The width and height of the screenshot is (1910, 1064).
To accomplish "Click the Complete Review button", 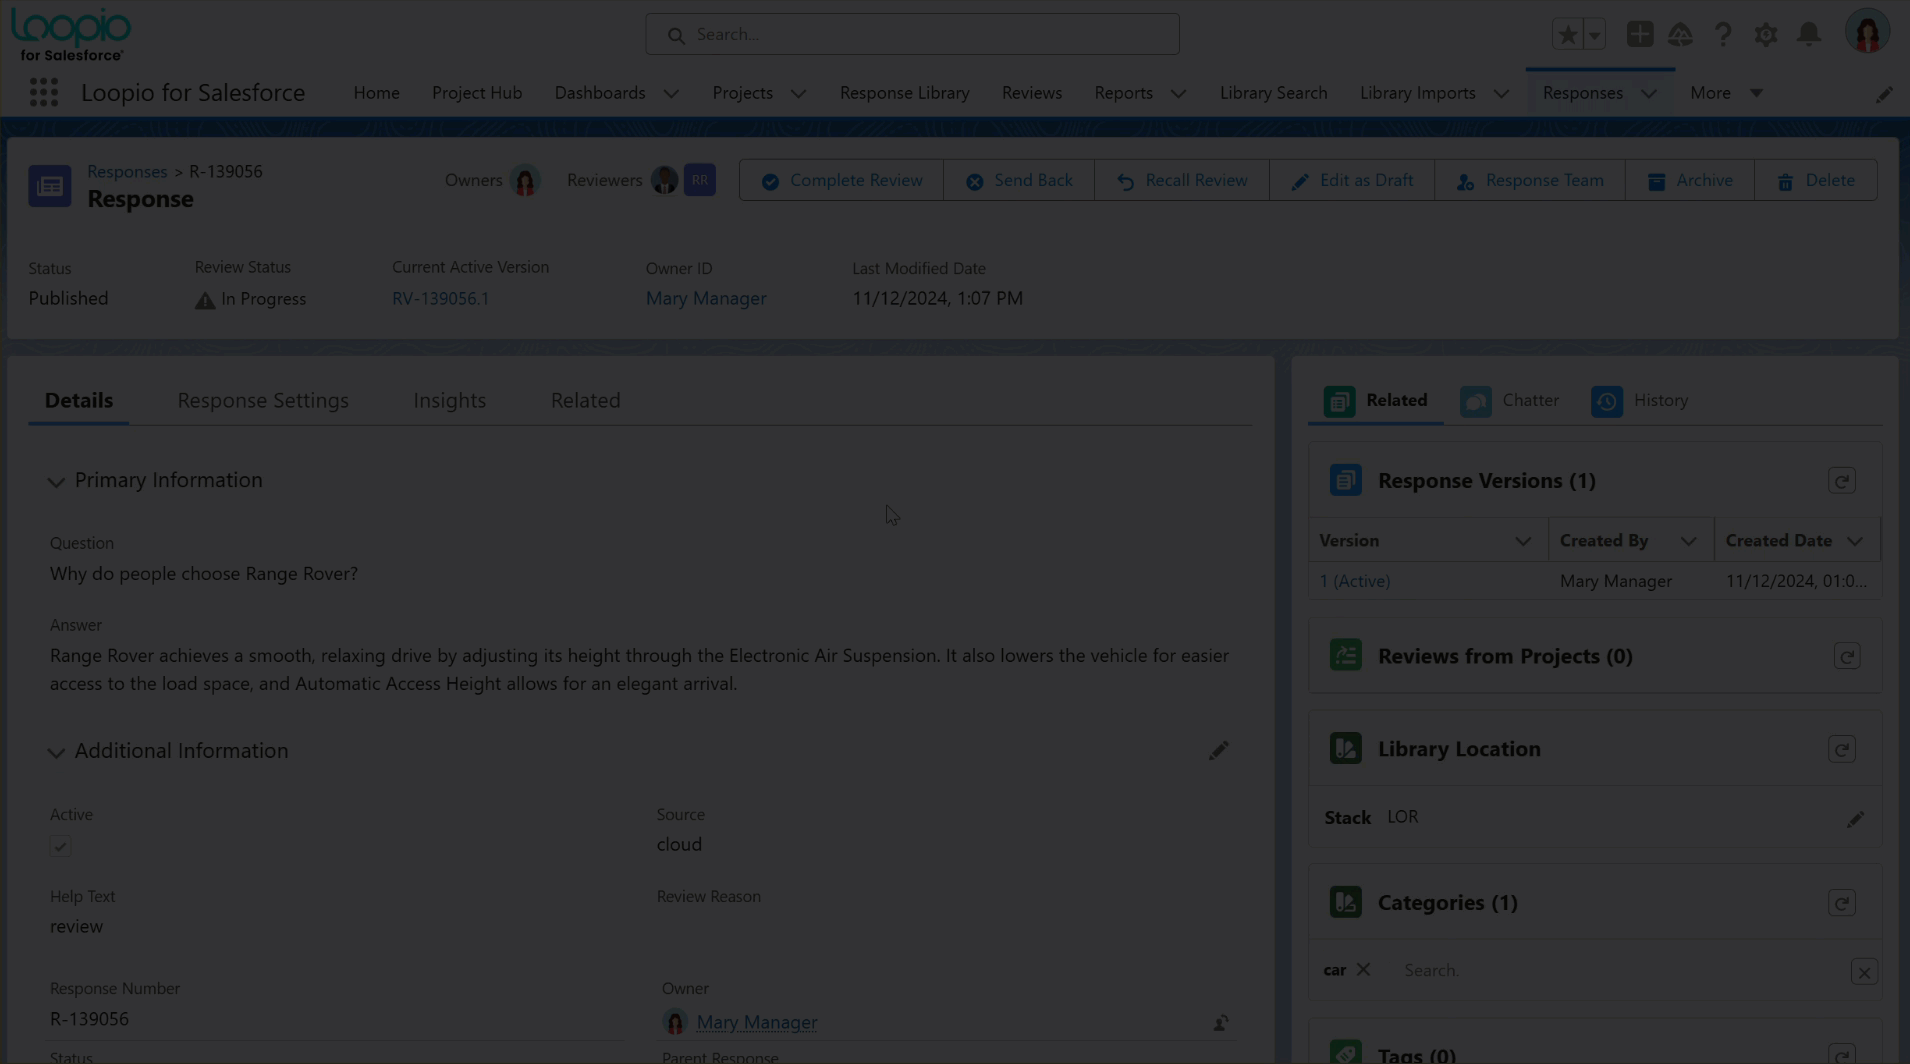I will pyautogui.click(x=841, y=181).
